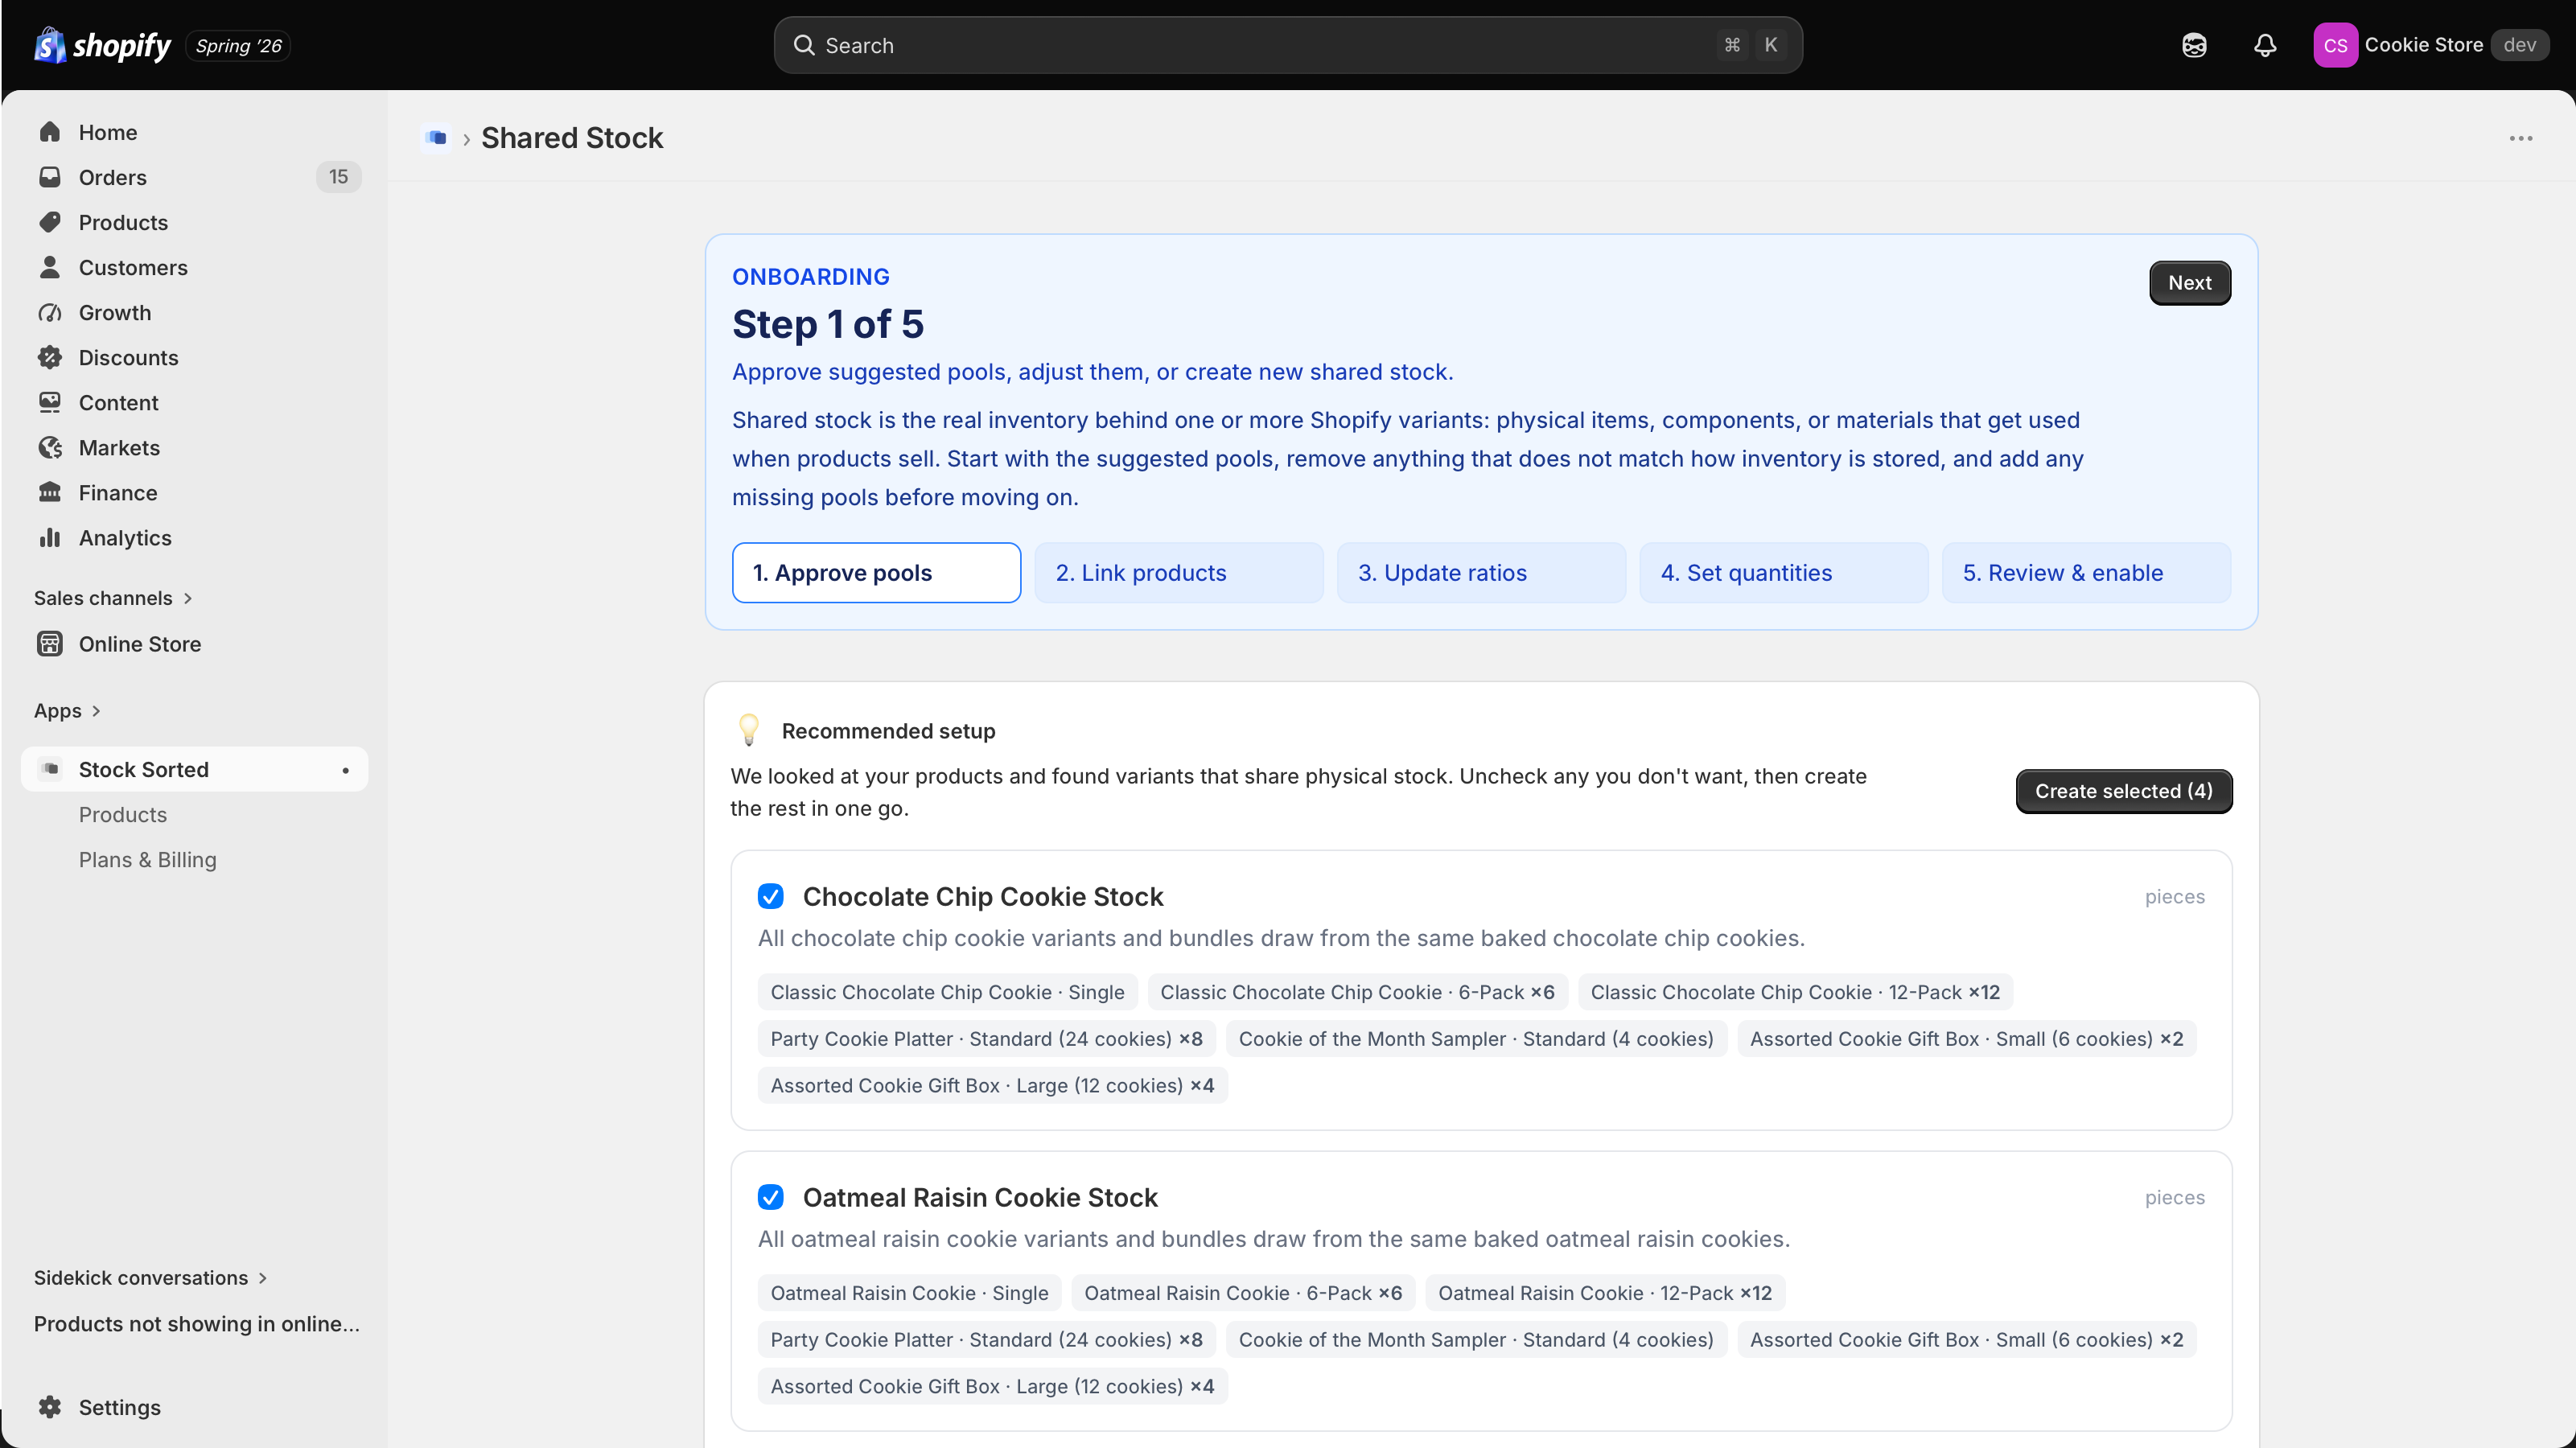The image size is (2576, 1448).
Task: Open the notifications bell icon
Action: pyautogui.click(x=2265, y=45)
